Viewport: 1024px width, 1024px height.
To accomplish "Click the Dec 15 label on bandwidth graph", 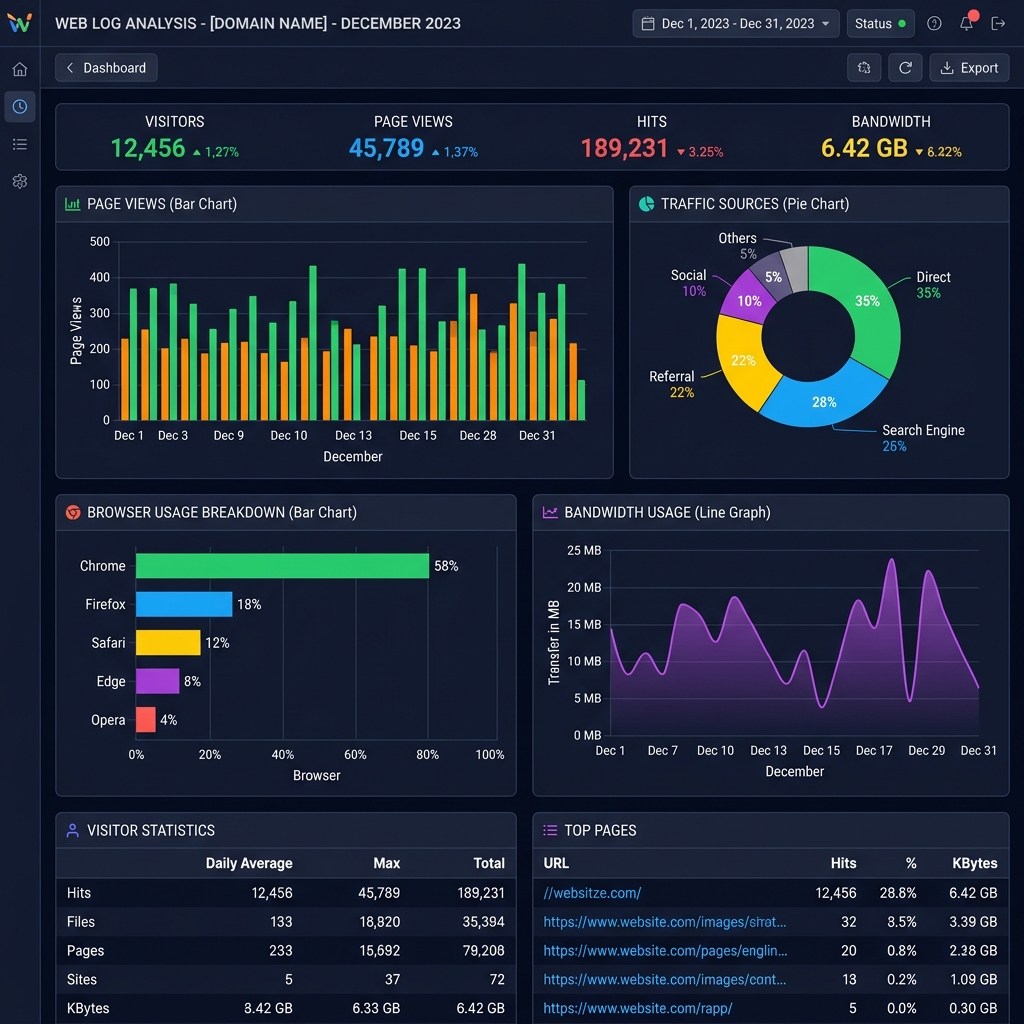I will tap(822, 751).
